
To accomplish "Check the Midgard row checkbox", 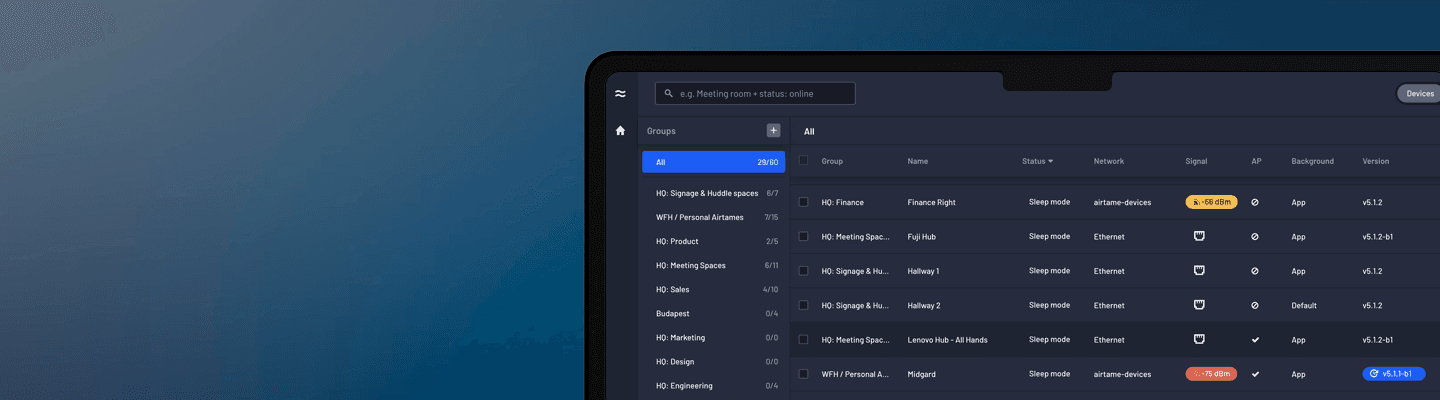I will (803, 374).
